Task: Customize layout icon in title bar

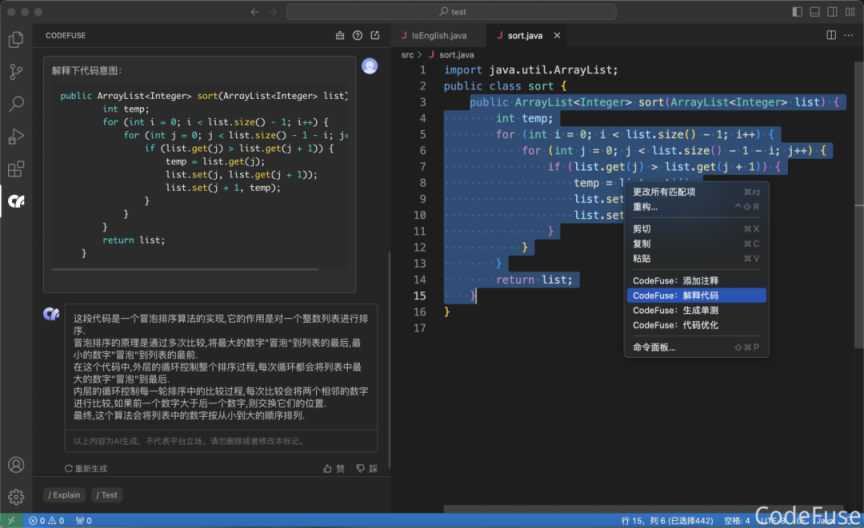Action: [850, 12]
